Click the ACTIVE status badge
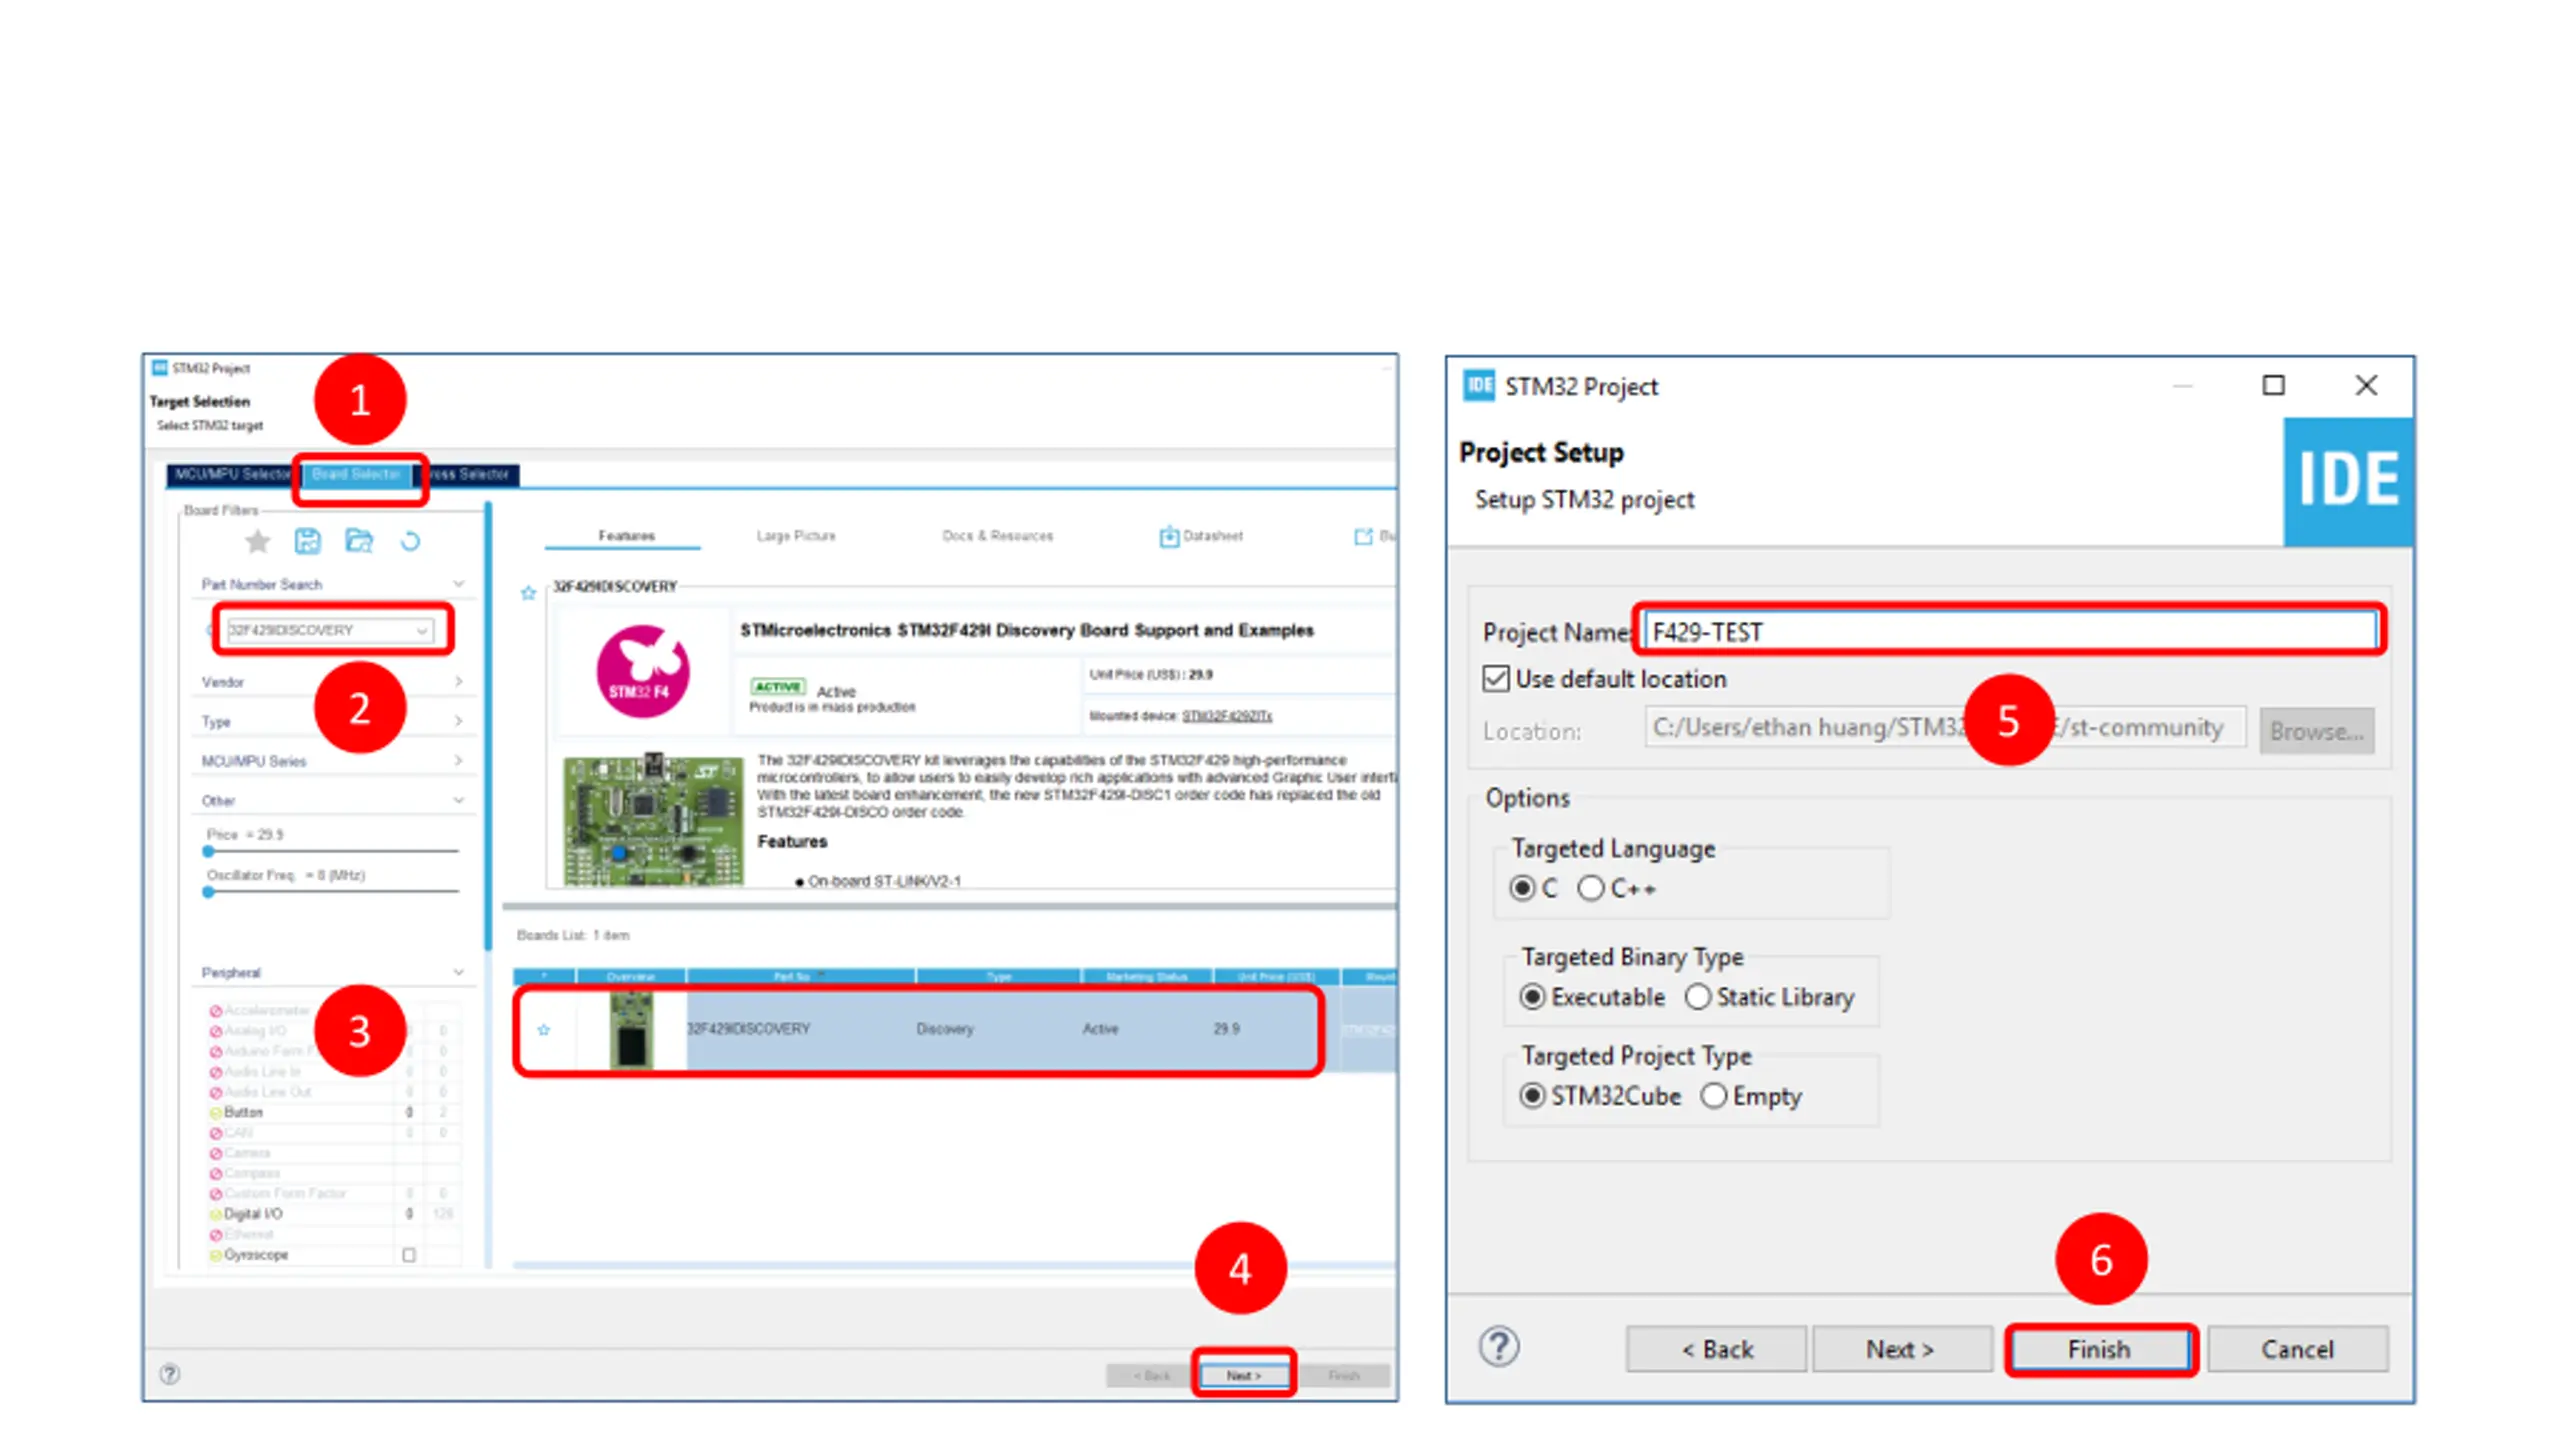Image resolution: width=2560 pixels, height=1440 pixels. tap(778, 687)
